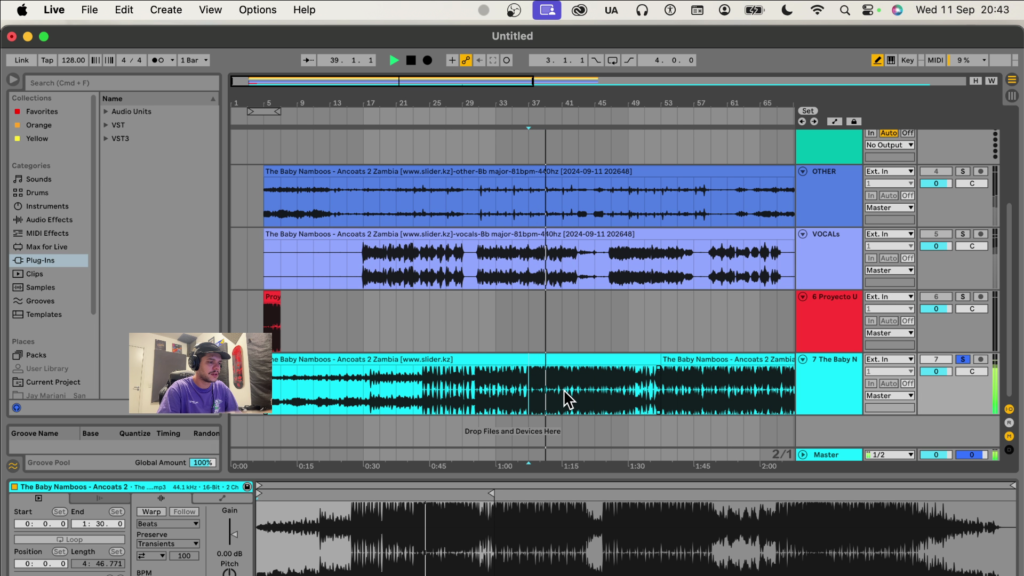Fold the 6 Proyecto U track
Screen dimensions: 1024x576
pyautogui.click(x=803, y=296)
